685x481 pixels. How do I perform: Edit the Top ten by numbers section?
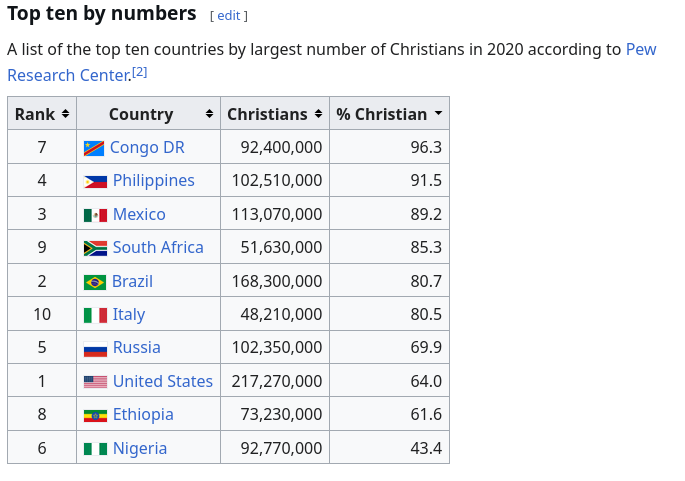click(x=228, y=16)
